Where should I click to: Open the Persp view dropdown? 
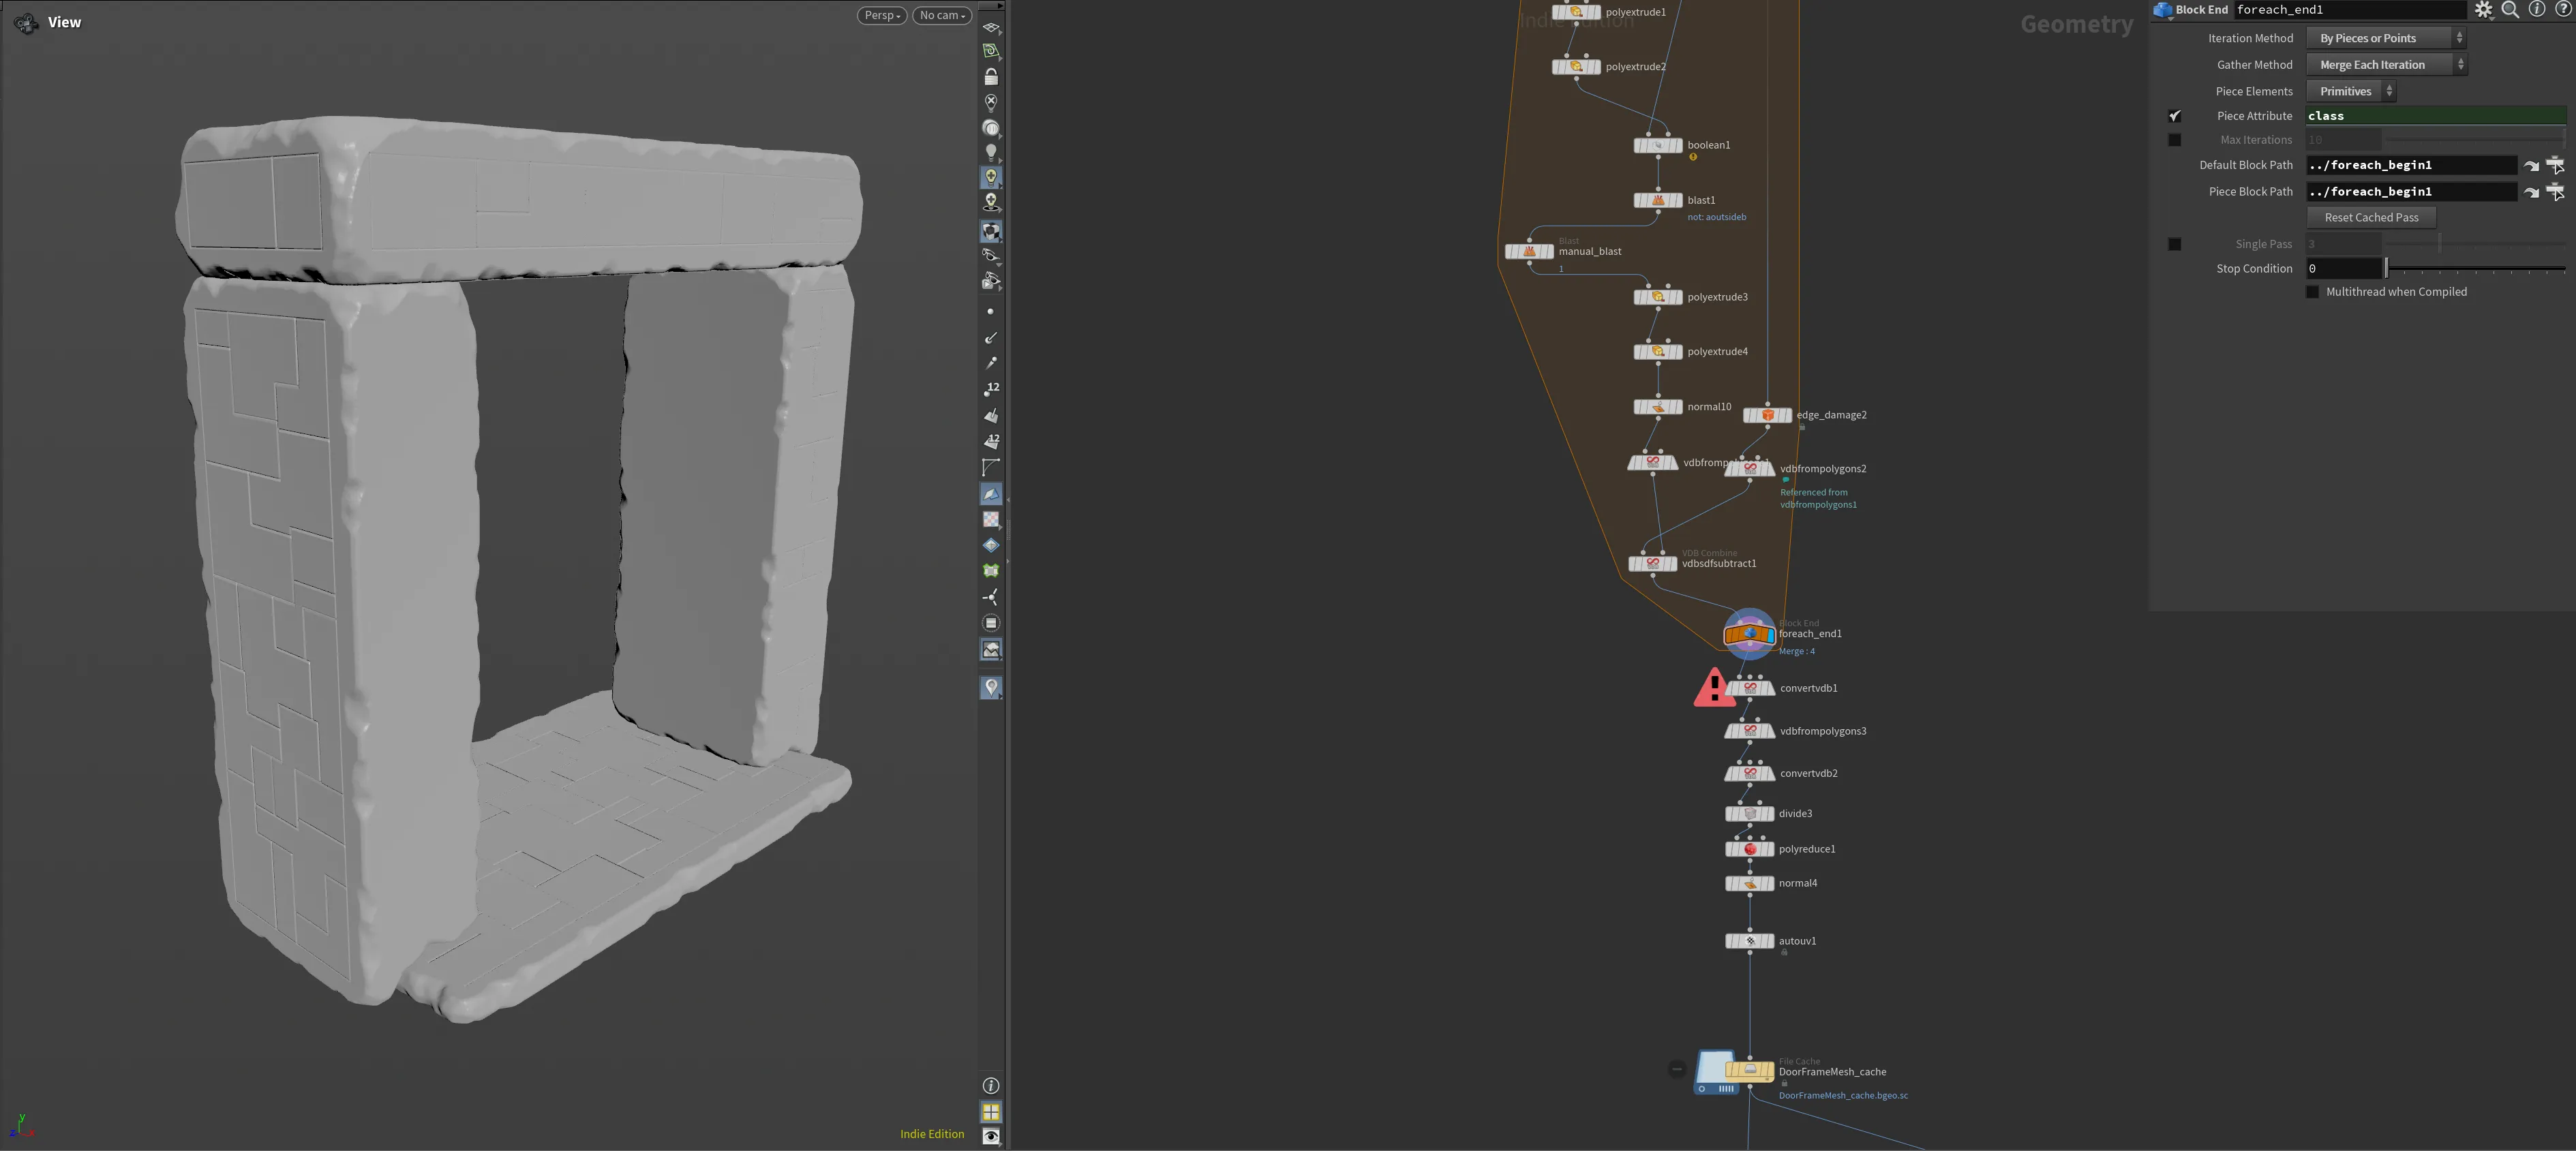[882, 15]
